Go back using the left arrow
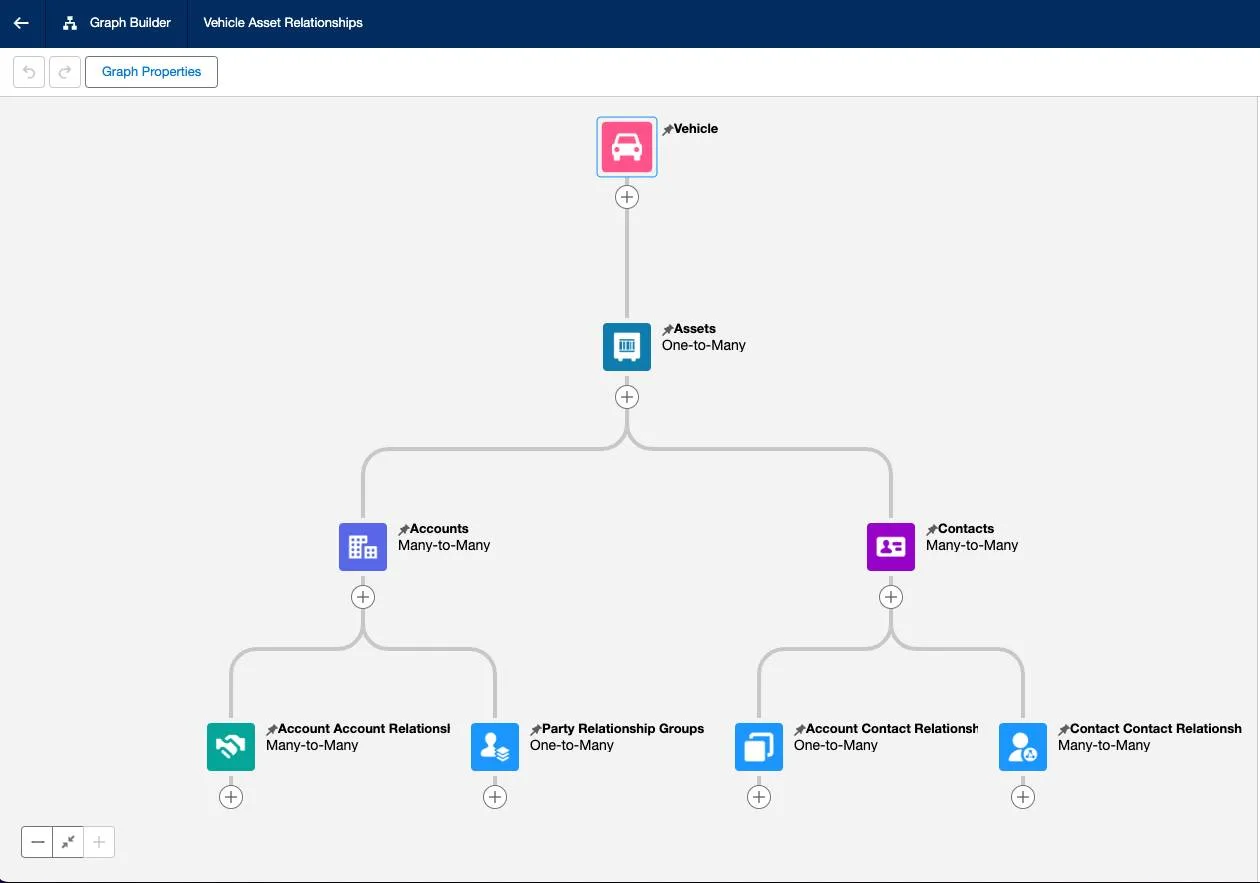This screenshot has width=1260, height=883. click(21, 23)
